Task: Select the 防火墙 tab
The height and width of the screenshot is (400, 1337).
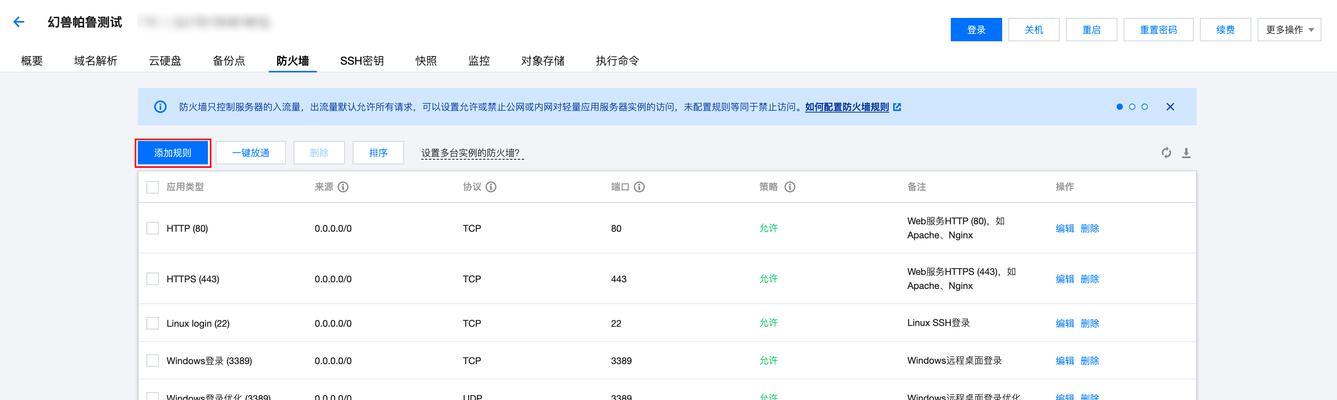Action: click(293, 61)
